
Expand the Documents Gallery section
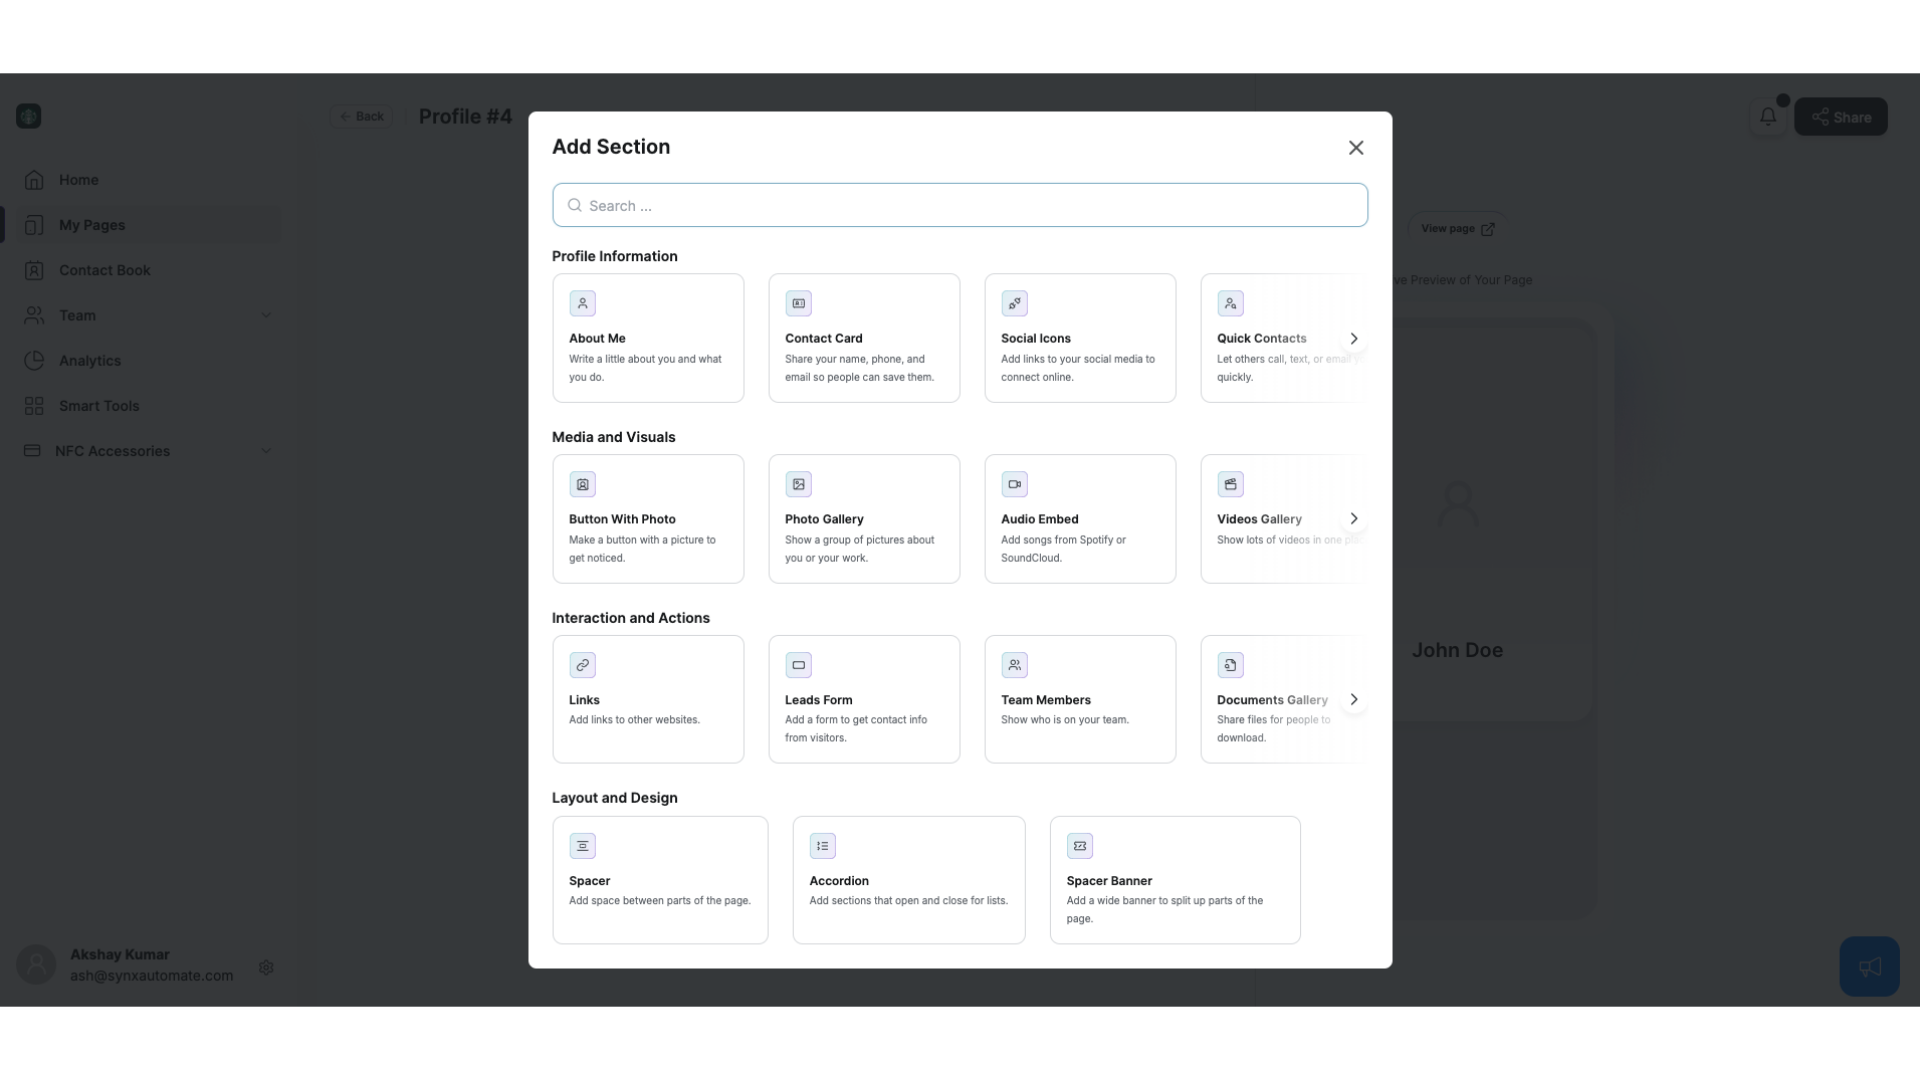pos(1356,699)
